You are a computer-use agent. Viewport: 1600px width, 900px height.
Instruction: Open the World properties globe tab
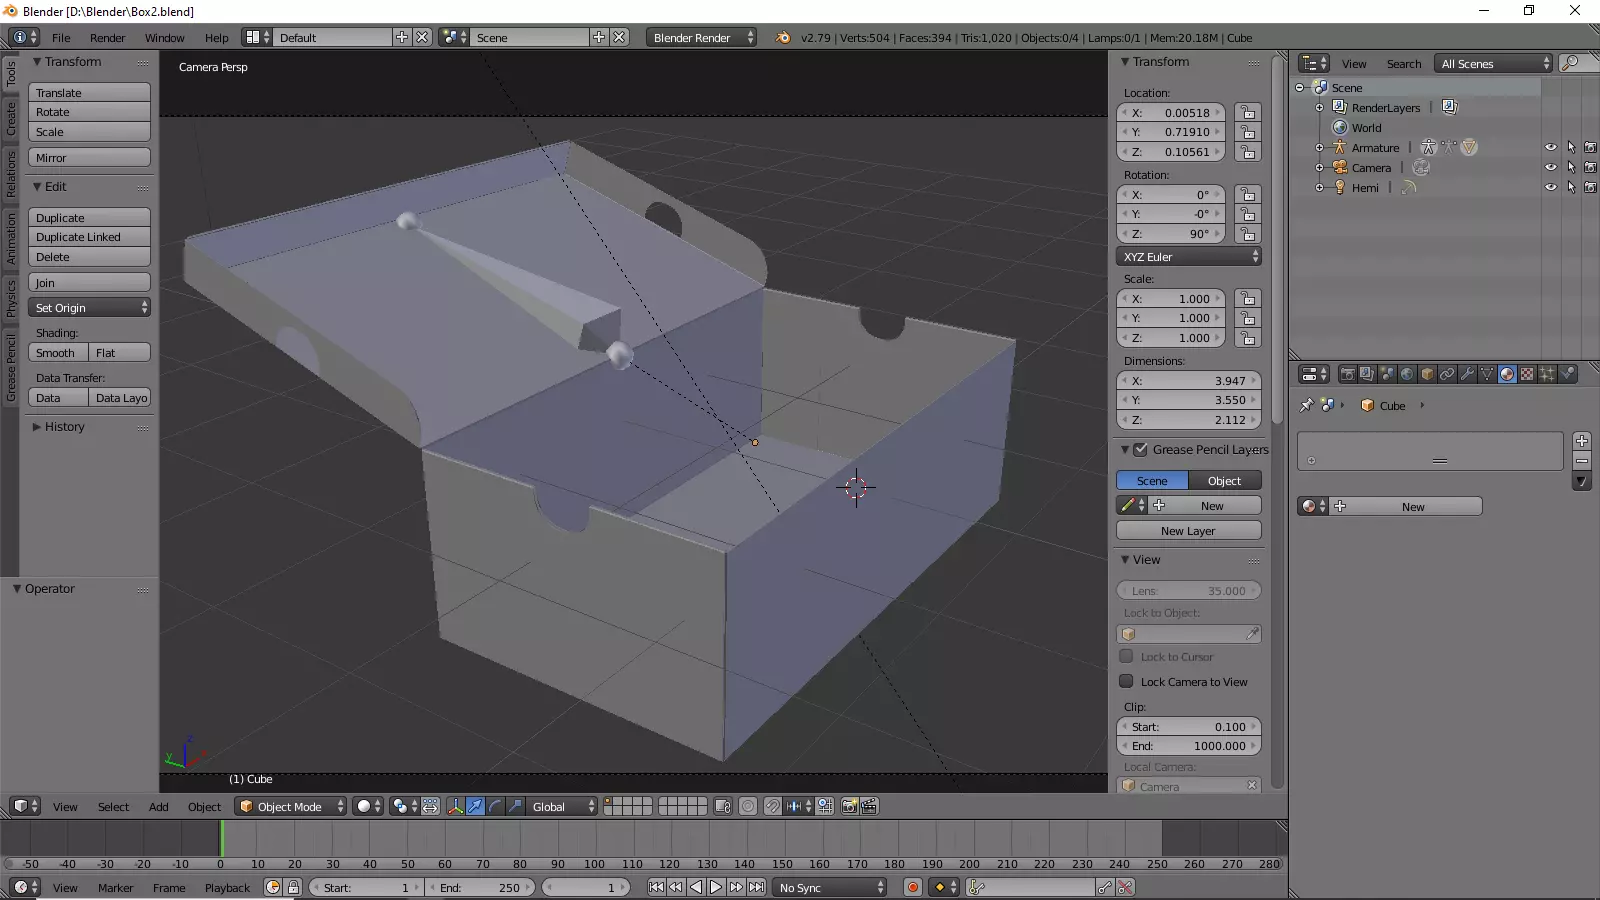[x=1407, y=374]
